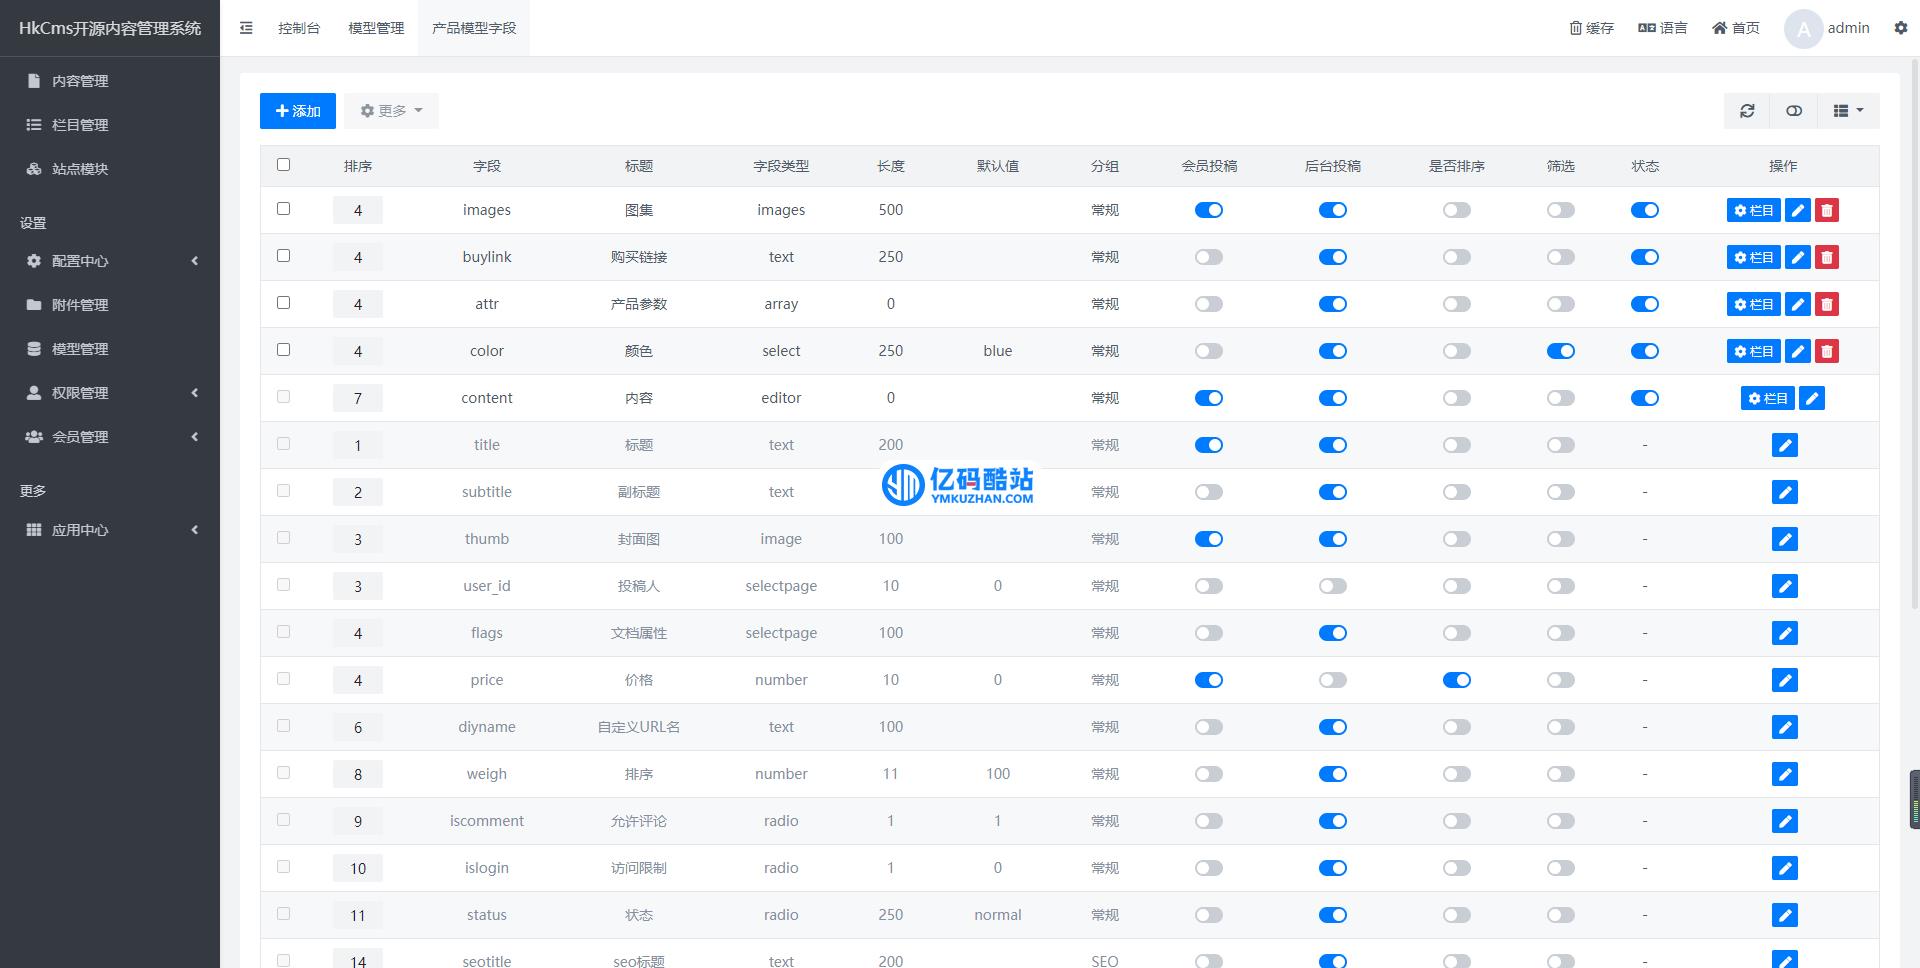Edit the title field with pencil icon

click(1785, 445)
